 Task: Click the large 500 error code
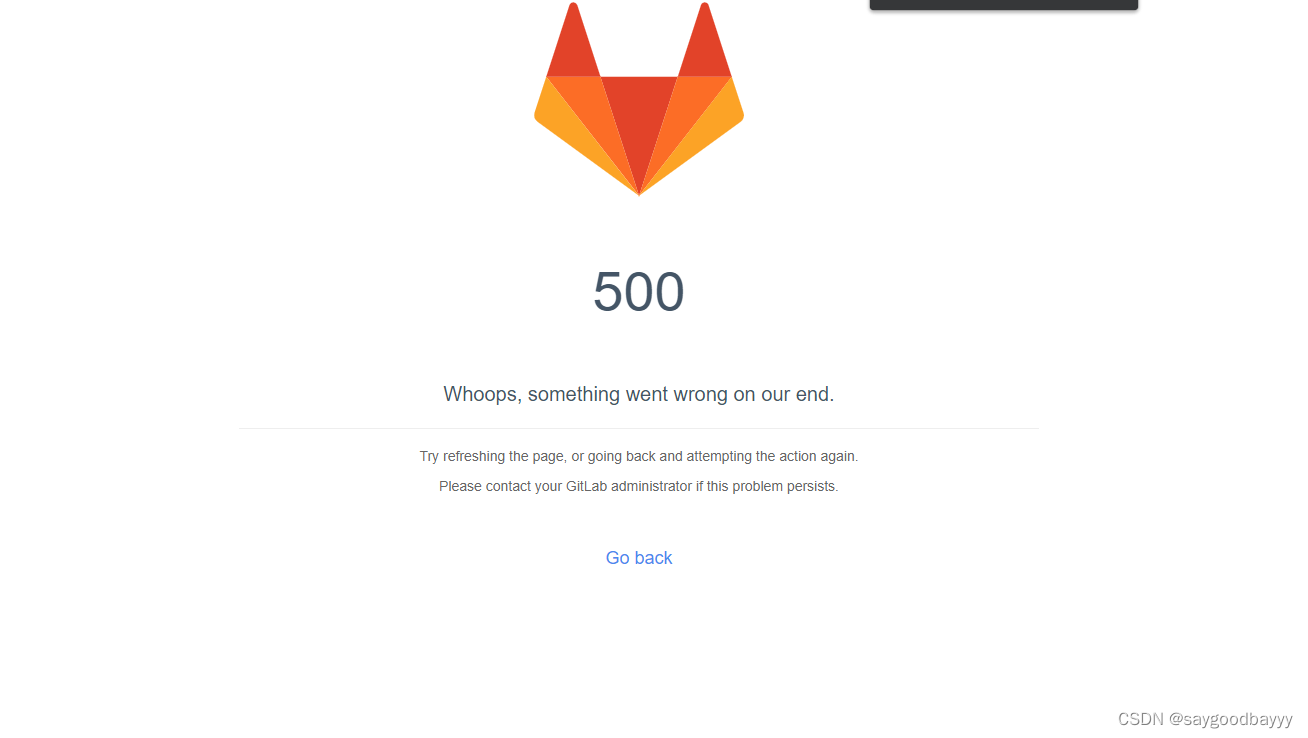tap(639, 292)
